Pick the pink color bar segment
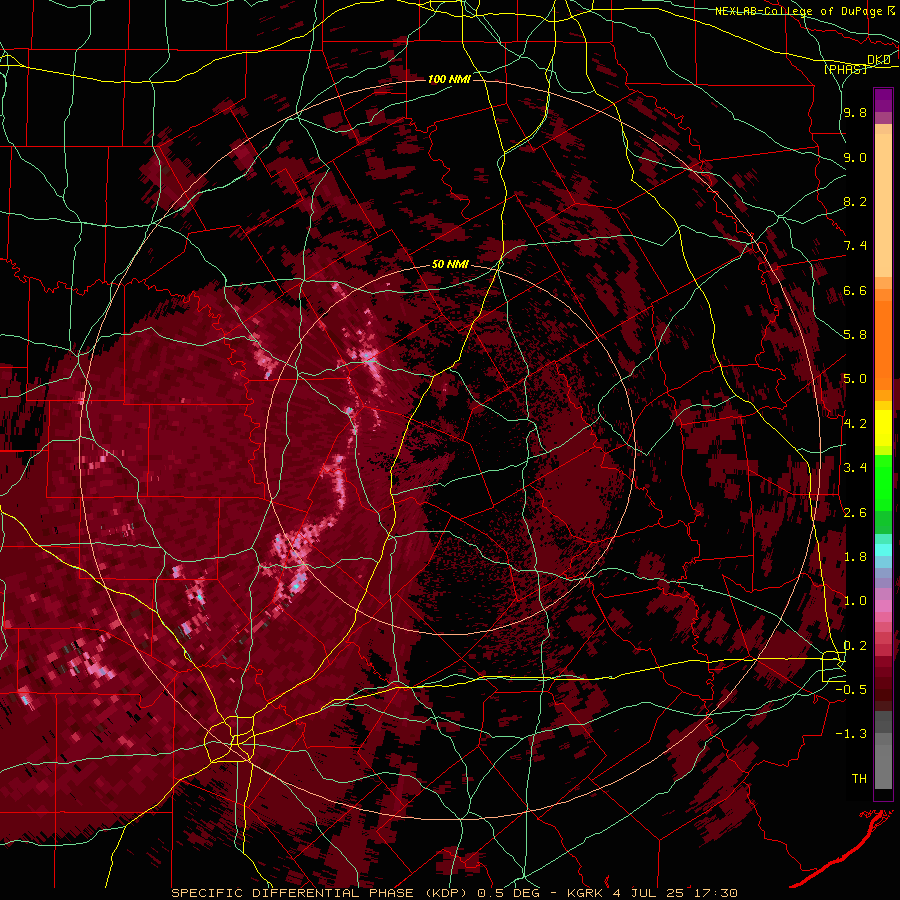 coord(883,606)
